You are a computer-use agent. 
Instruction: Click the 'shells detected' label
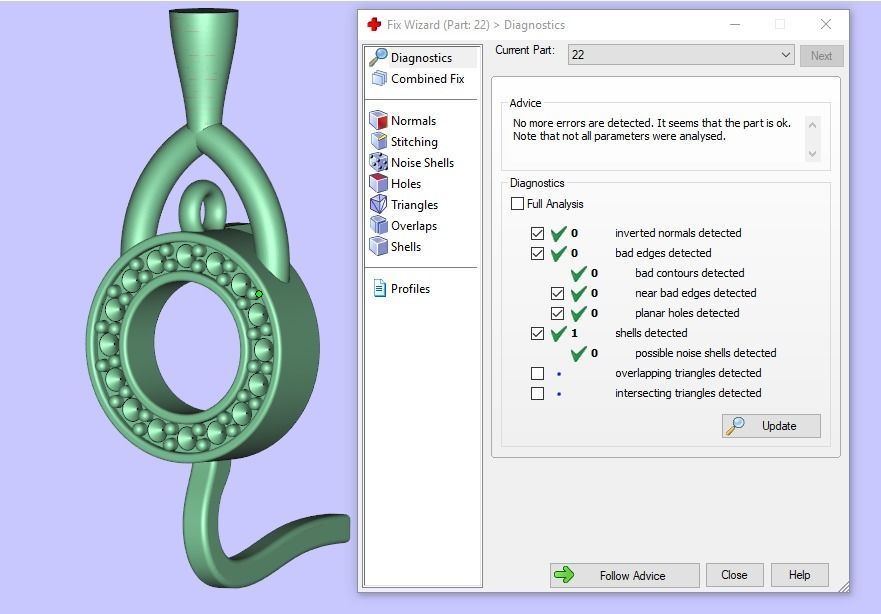[651, 333]
